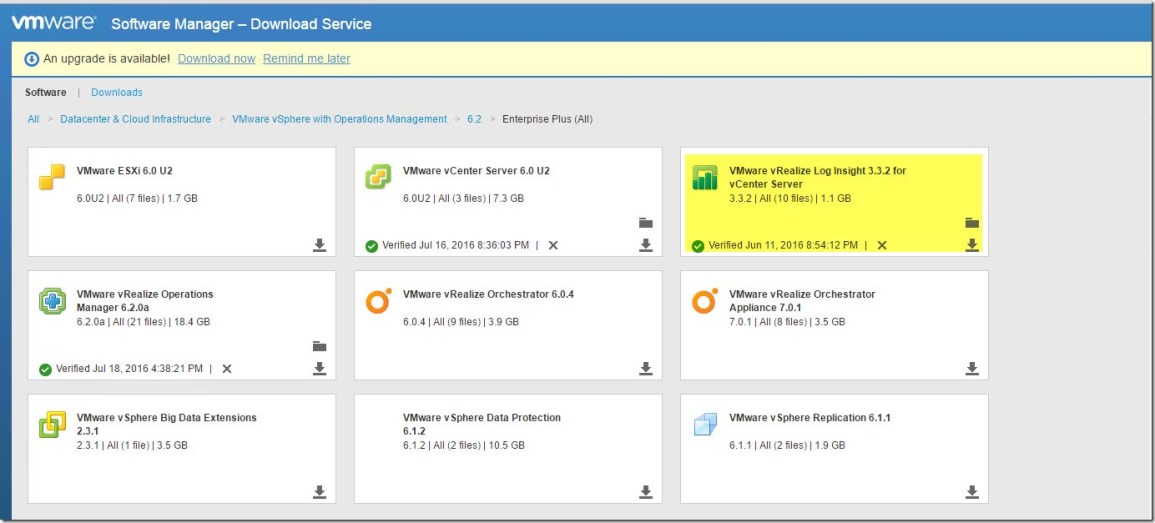Click the Download now upgrade link

click(216, 59)
